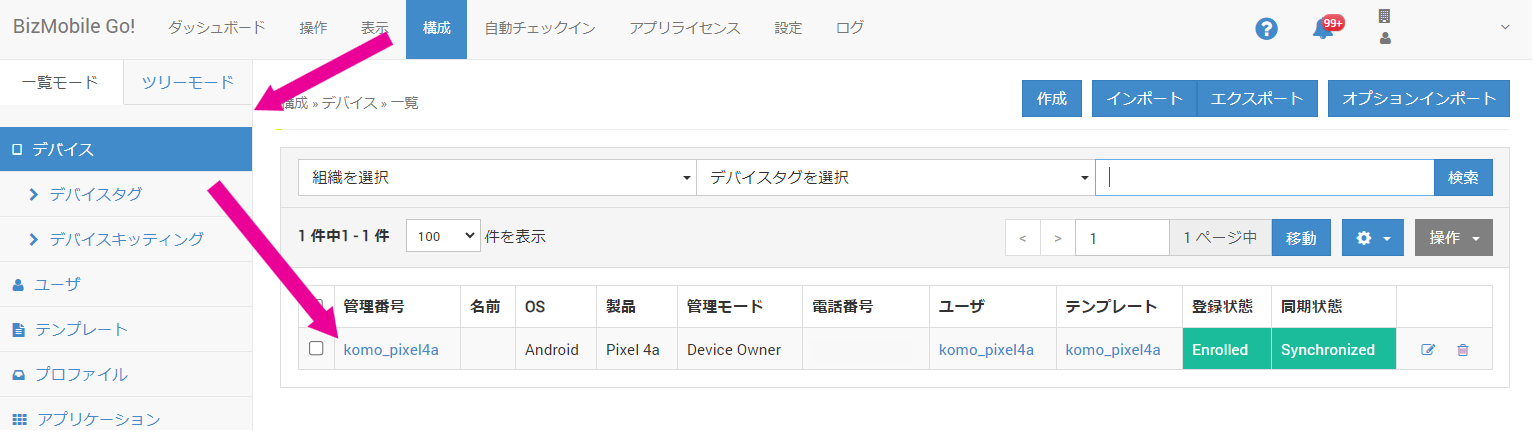This screenshot has width=1533, height=432.
Task: Open Templates in the sidebar
Action: click(x=81, y=329)
